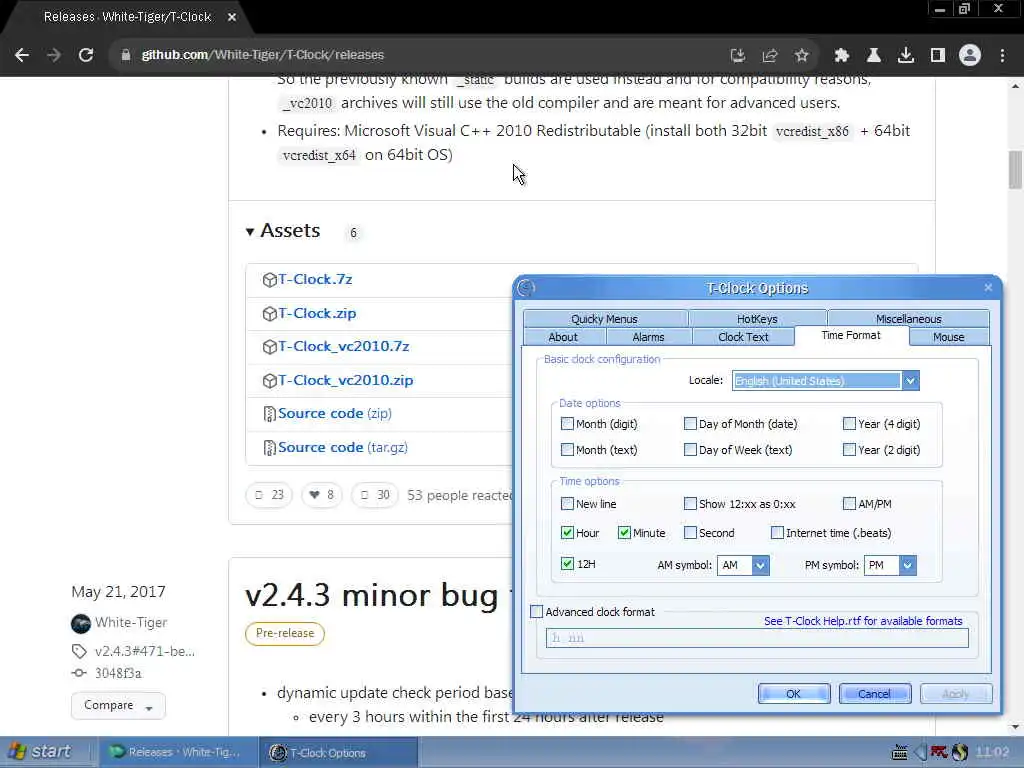Toggle the New line checkbox
1024x768 pixels.
coord(567,504)
